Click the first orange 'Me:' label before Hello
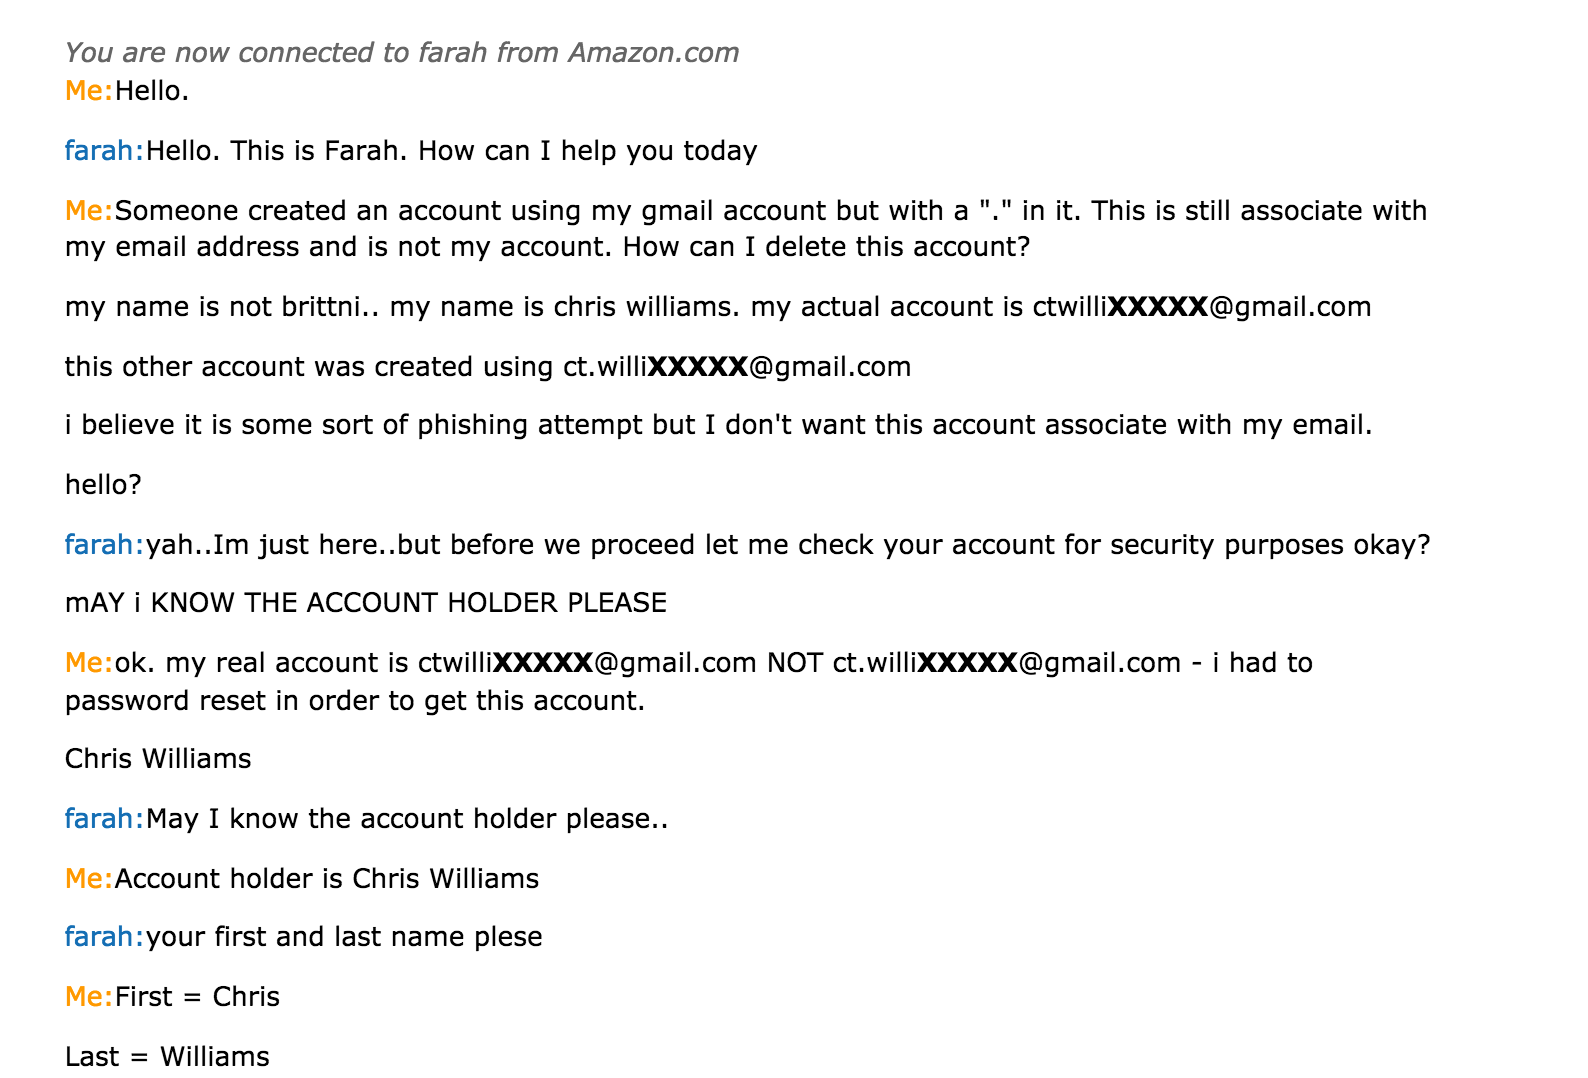This screenshot has height=1078, width=1588. [x=89, y=91]
